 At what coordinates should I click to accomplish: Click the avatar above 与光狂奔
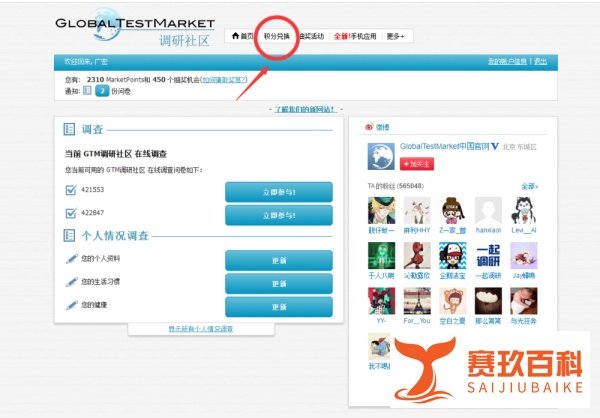coord(524,301)
